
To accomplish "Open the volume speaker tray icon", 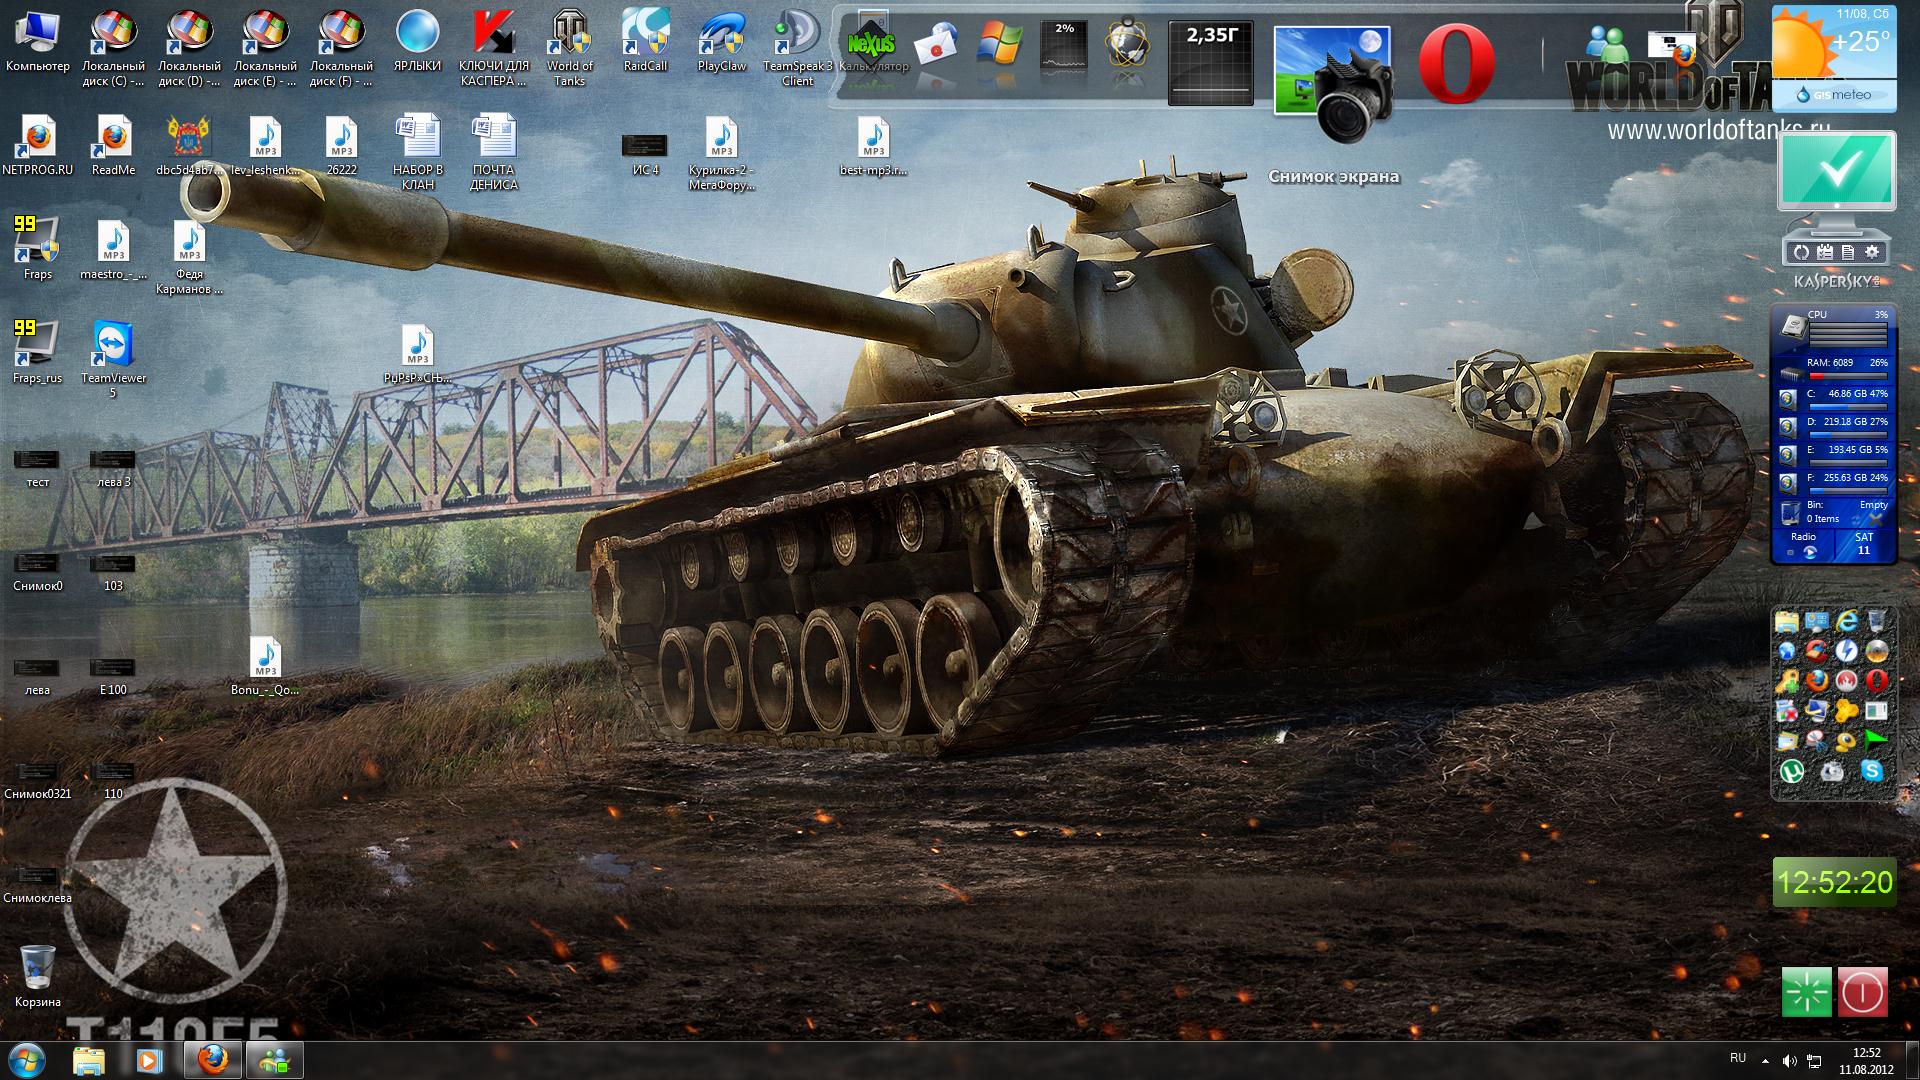I will (x=1789, y=1061).
